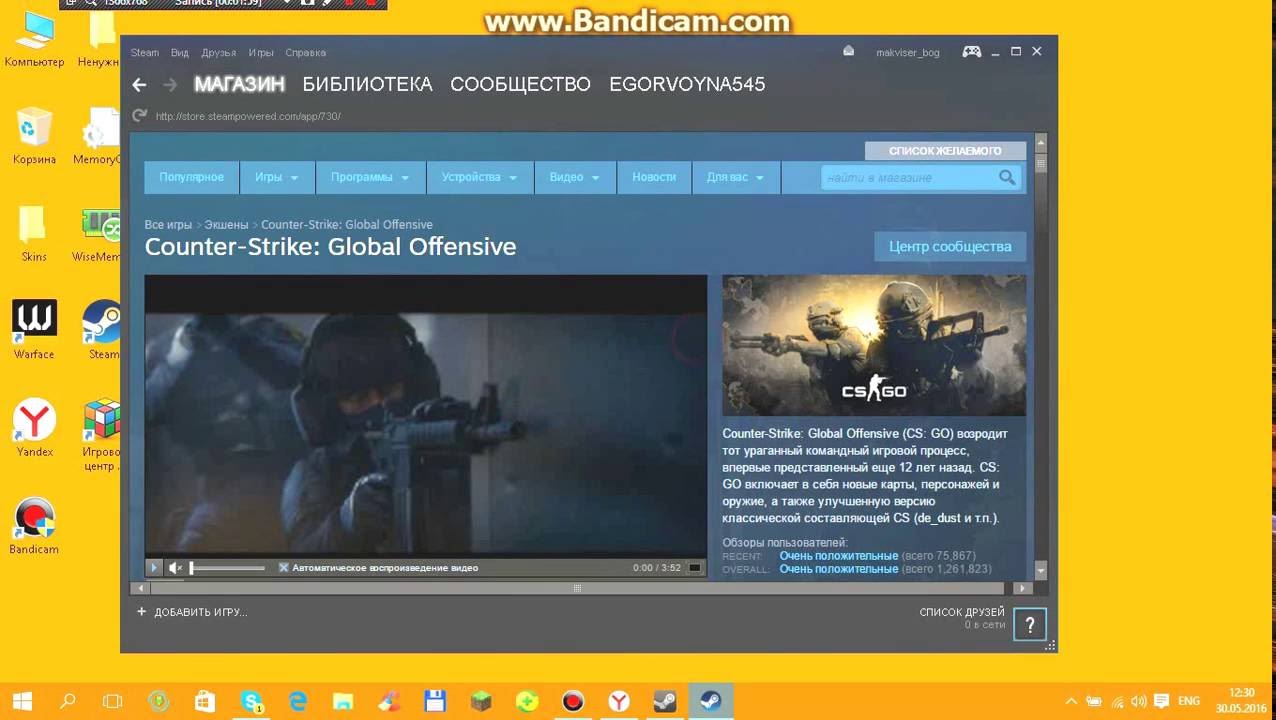Open Task View on taskbar
The width and height of the screenshot is (1276, 720).
113,701
